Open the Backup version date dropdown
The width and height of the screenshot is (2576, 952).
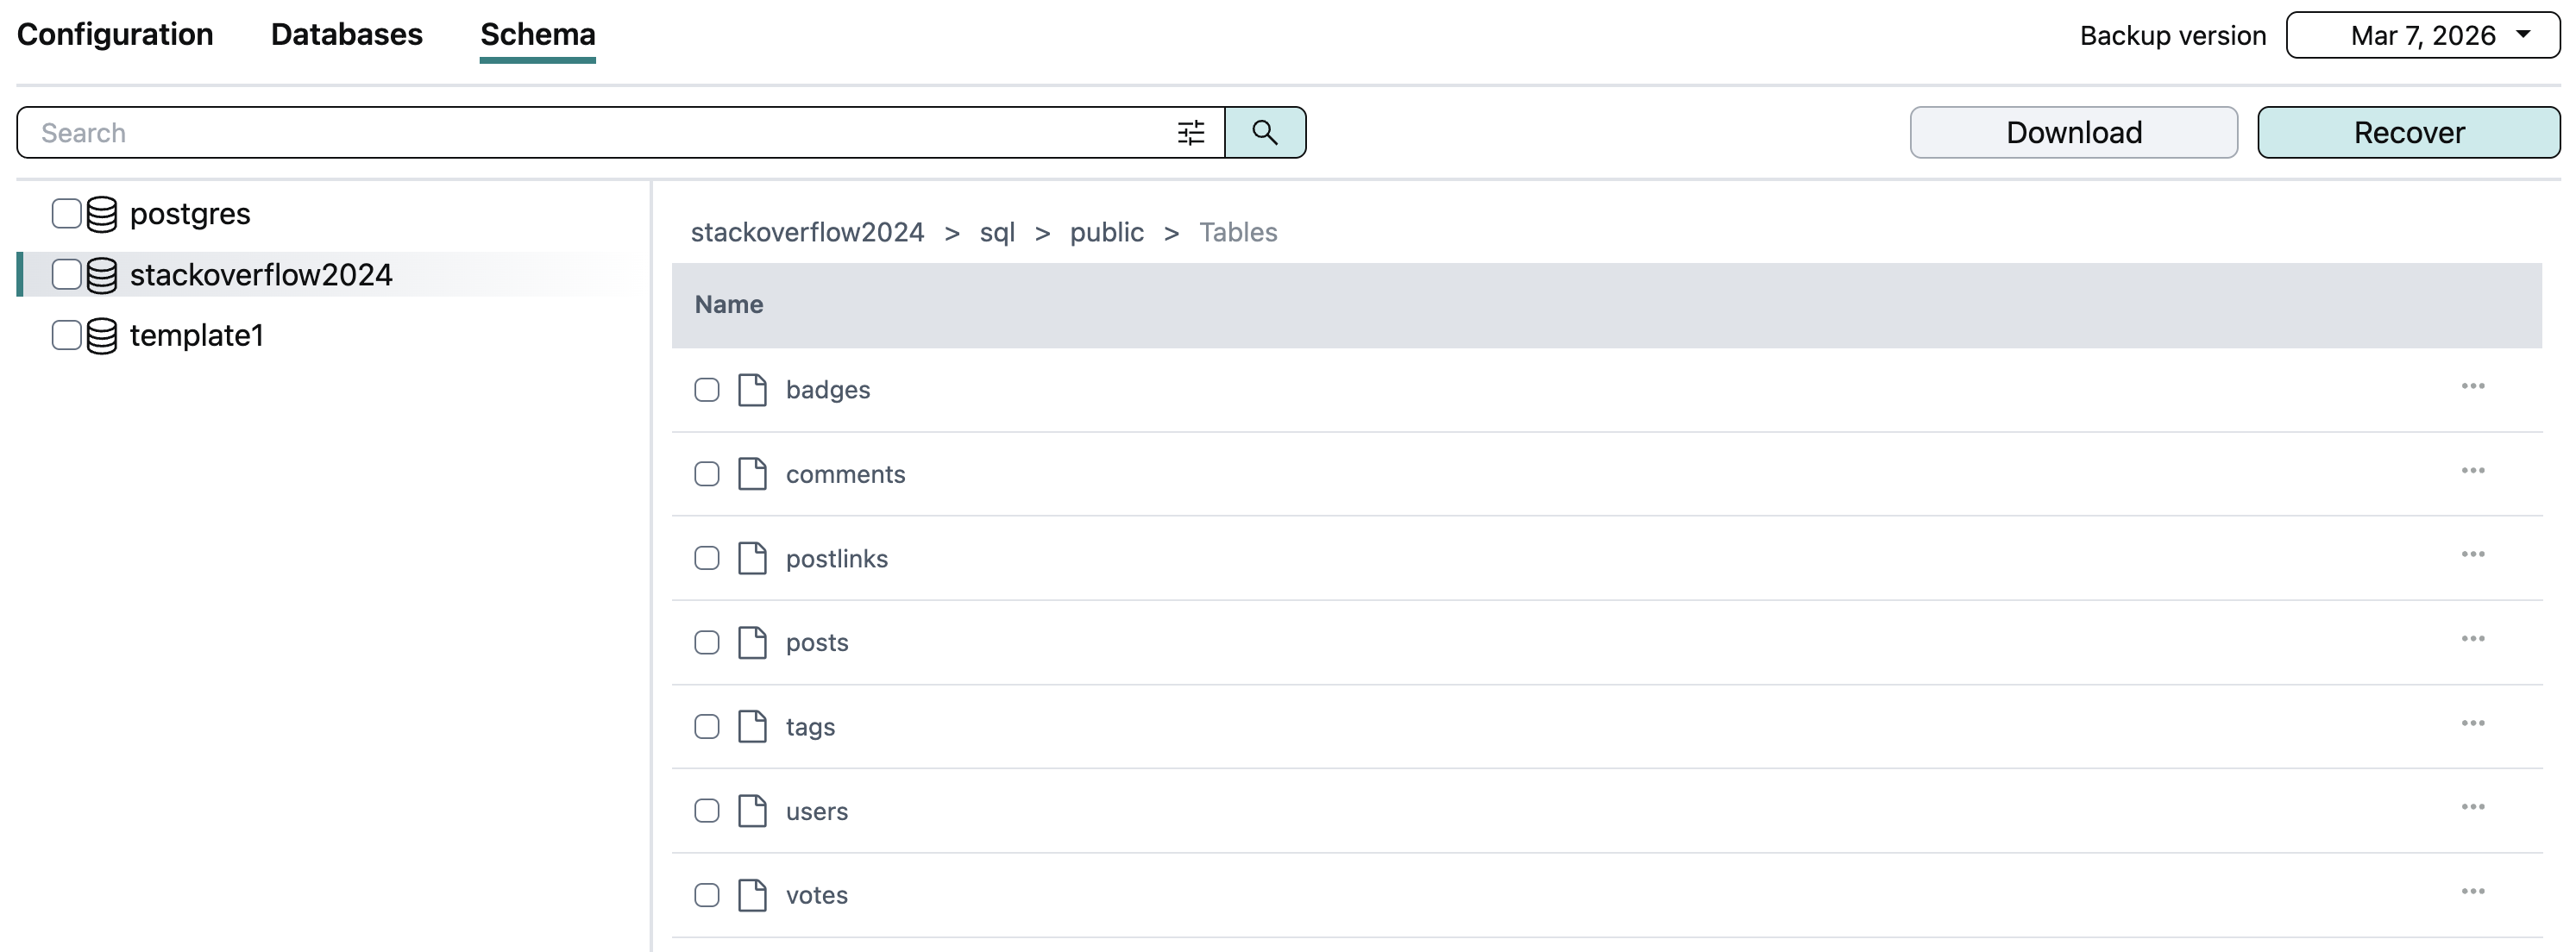point(2422,36)
